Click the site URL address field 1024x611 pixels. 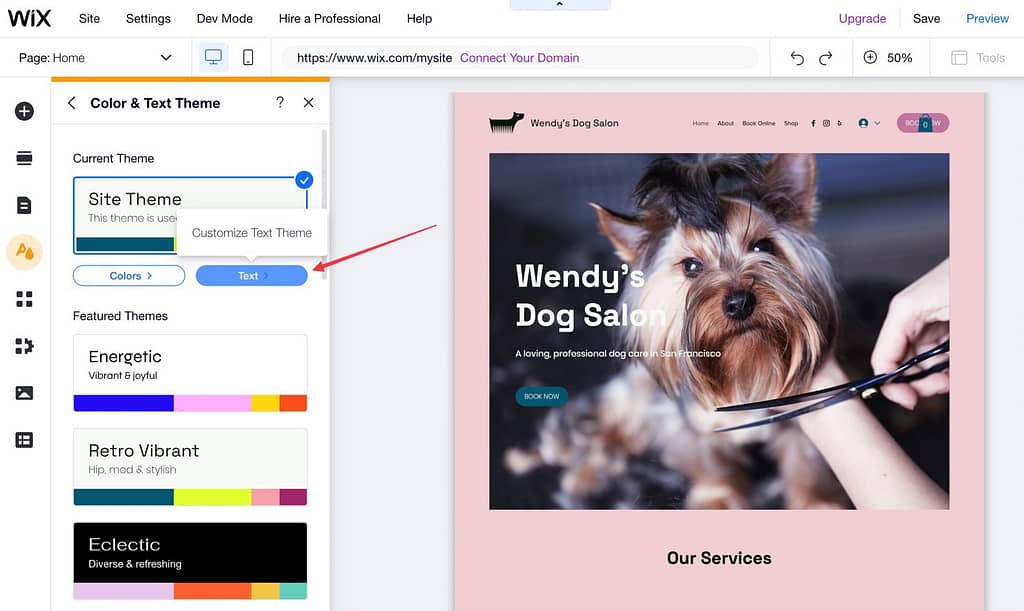tap(520, 58)
